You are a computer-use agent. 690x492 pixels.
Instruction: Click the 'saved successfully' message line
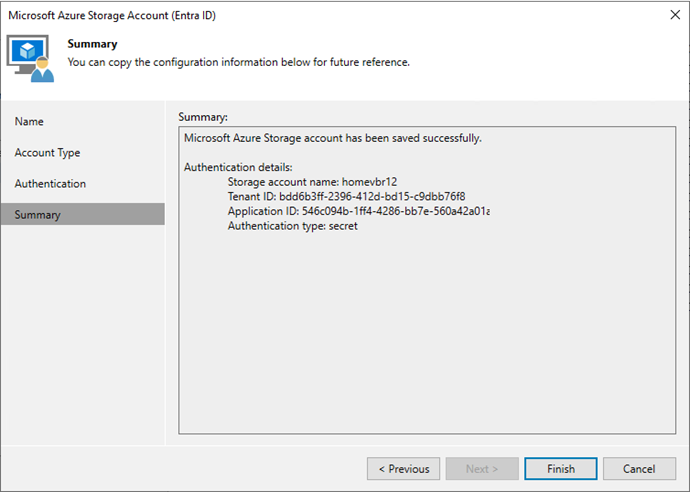click(333, 138)
